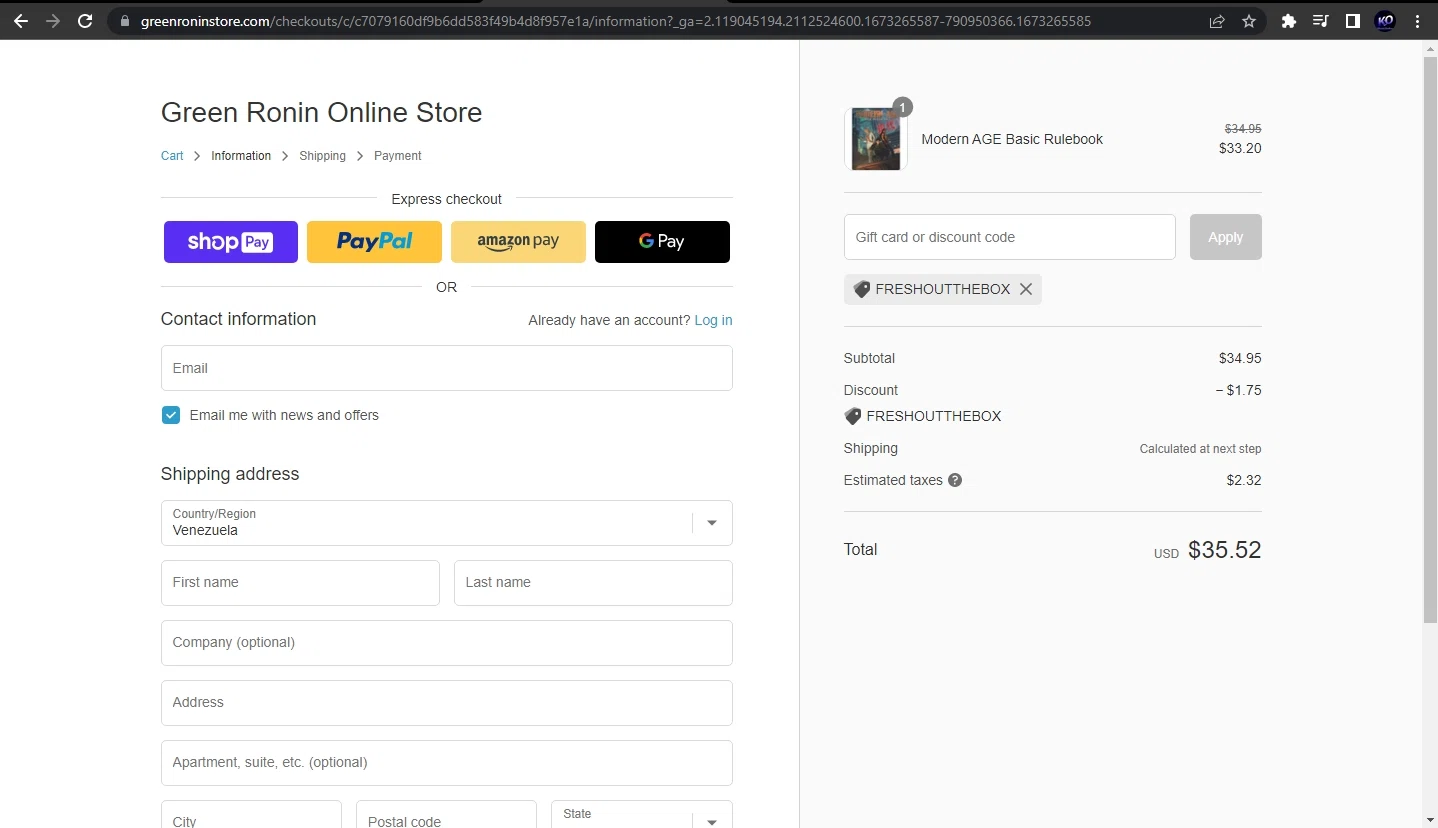This screenshot has width=1438, height=828.
Task: Click the Gift card or discount code field
Action: pyautogui.click(x=1010, y=237)
